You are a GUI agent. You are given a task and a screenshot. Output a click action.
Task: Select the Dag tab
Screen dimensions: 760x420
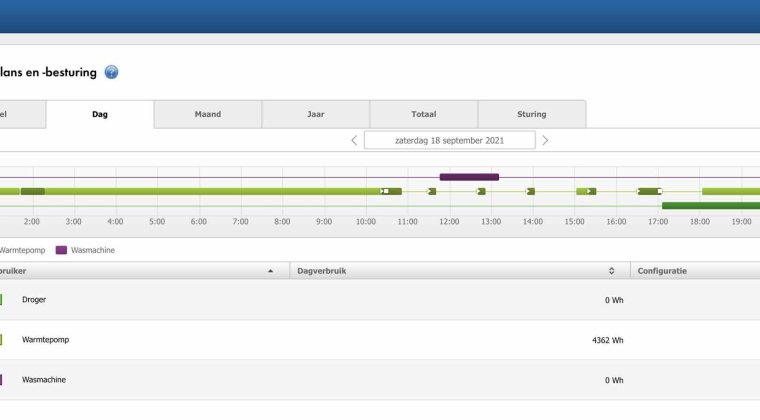point(100,115)
